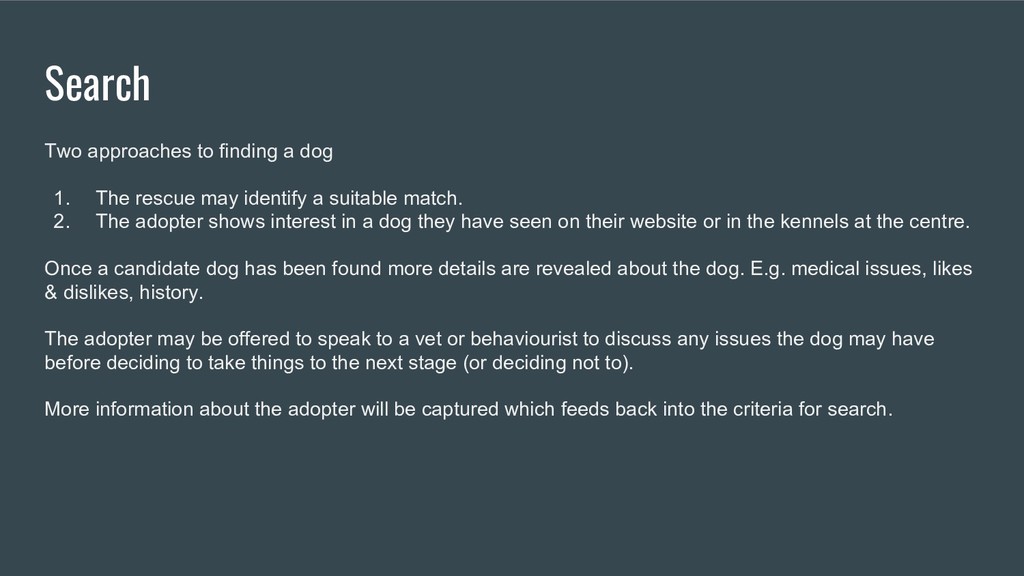Viewport: 1024px width, 576px height.
Task: Click the sentence starting "More information about the adopter"
Action: pos(468,410)
